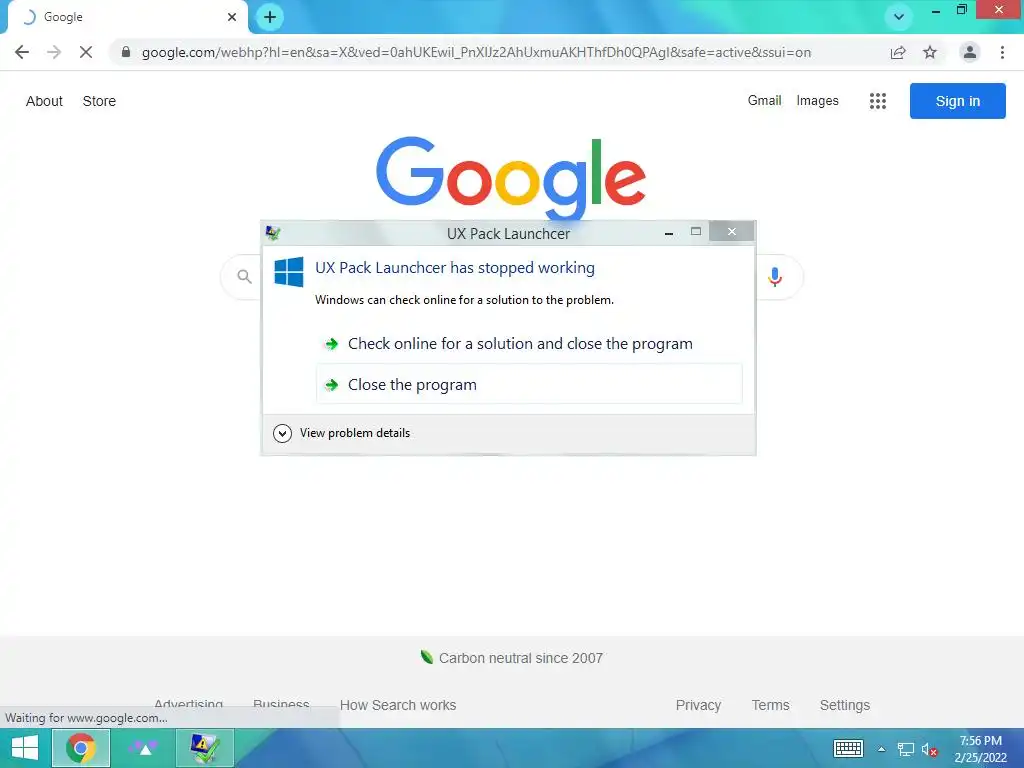Open the Windows Start button
1024x768 pixels.
pyautogui.click(x=25, y=748)
